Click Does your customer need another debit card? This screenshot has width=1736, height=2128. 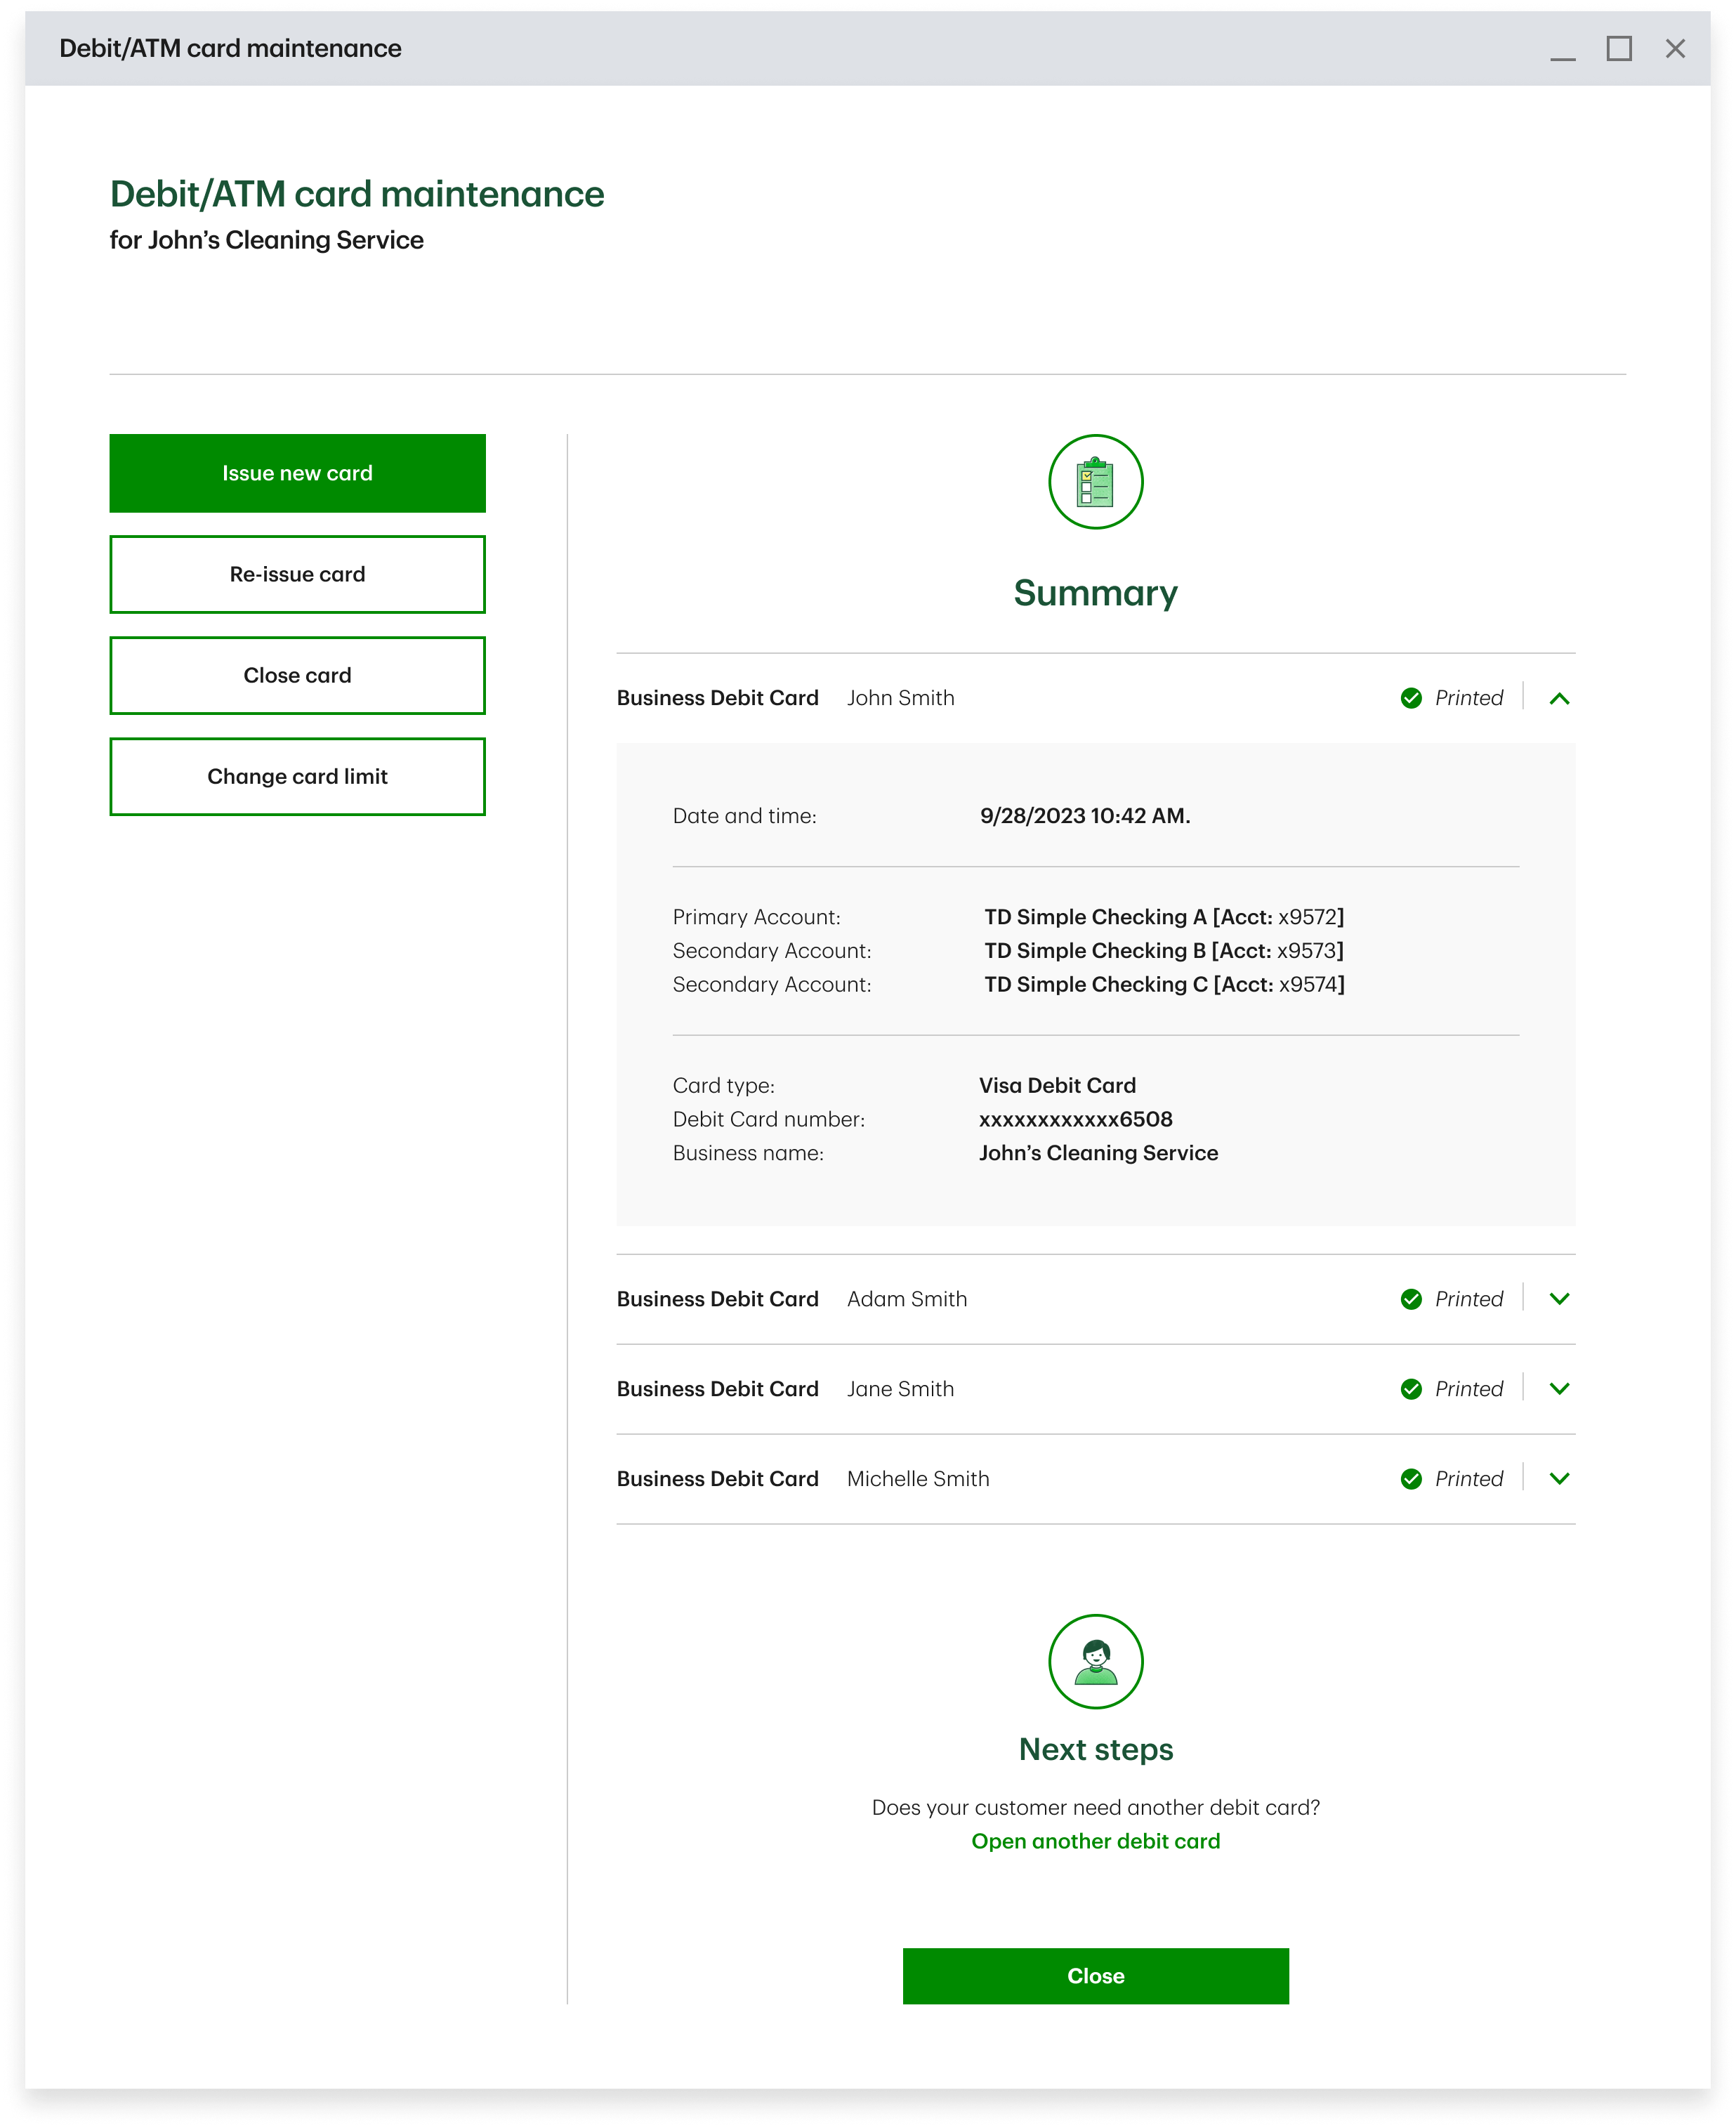pos(1095,1808)
